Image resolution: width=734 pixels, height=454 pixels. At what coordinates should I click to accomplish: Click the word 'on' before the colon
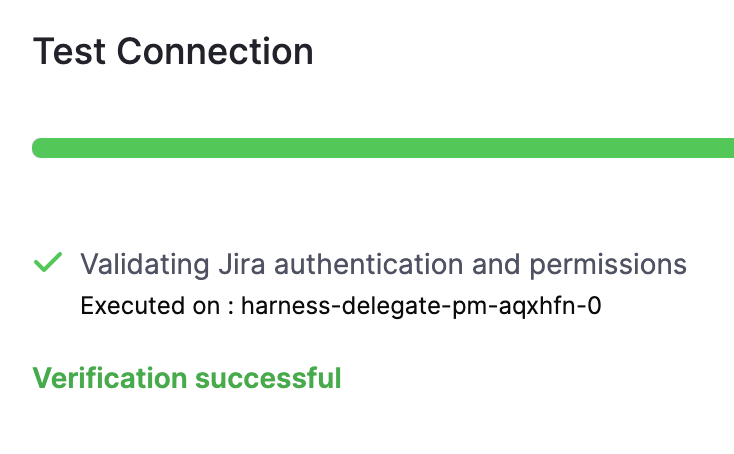[x=208, y=306]
